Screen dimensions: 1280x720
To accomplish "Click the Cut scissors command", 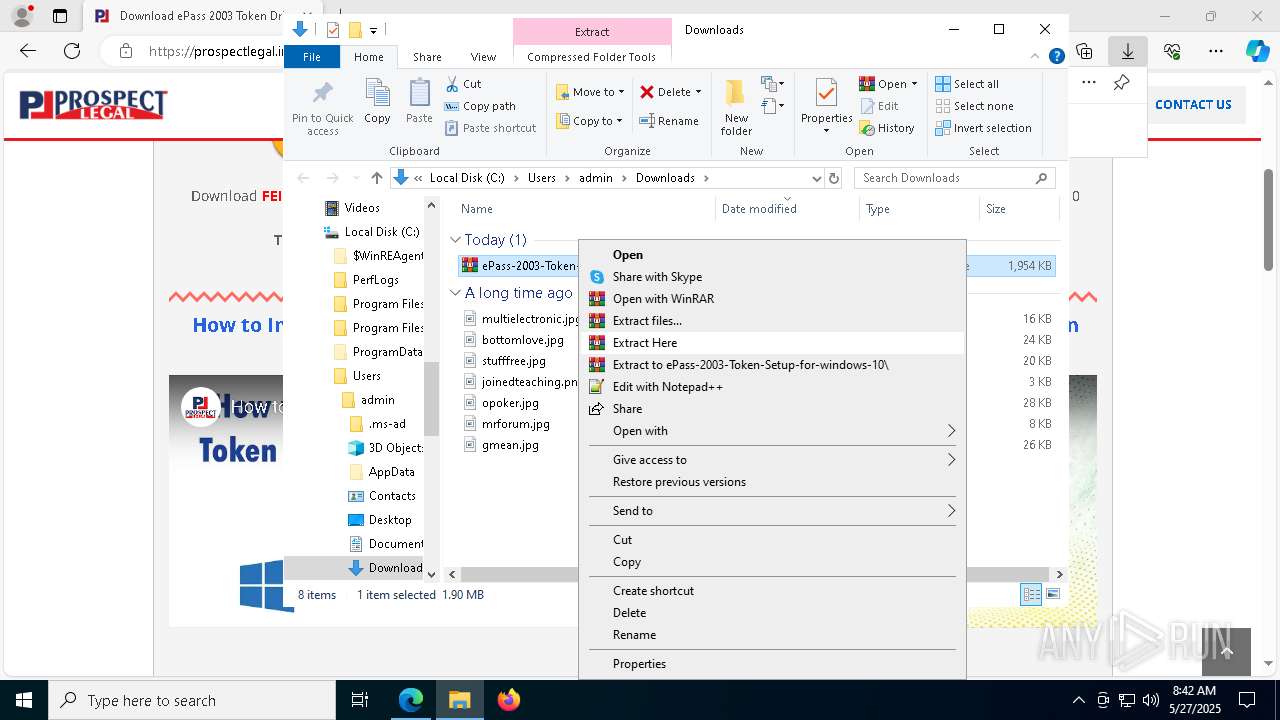I will (x=463, y=84).
